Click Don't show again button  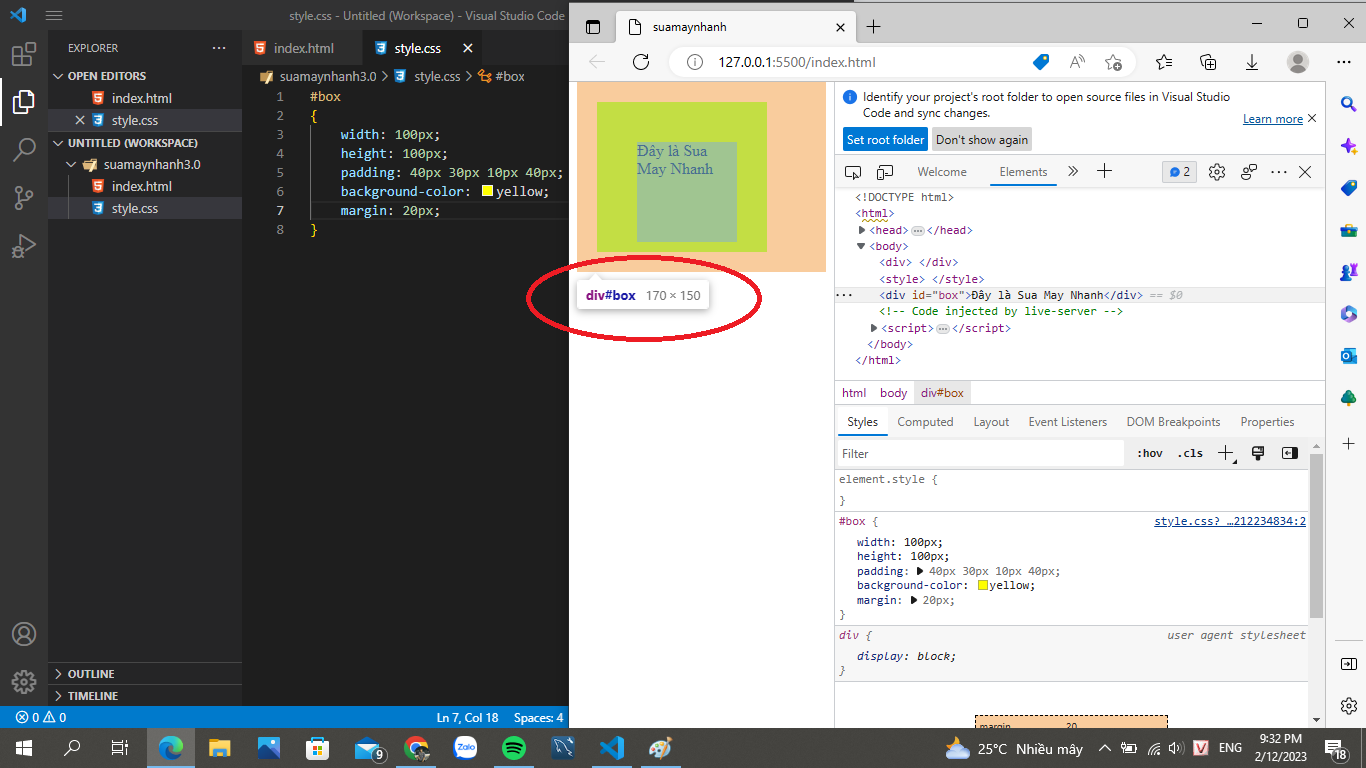[982, 140]
